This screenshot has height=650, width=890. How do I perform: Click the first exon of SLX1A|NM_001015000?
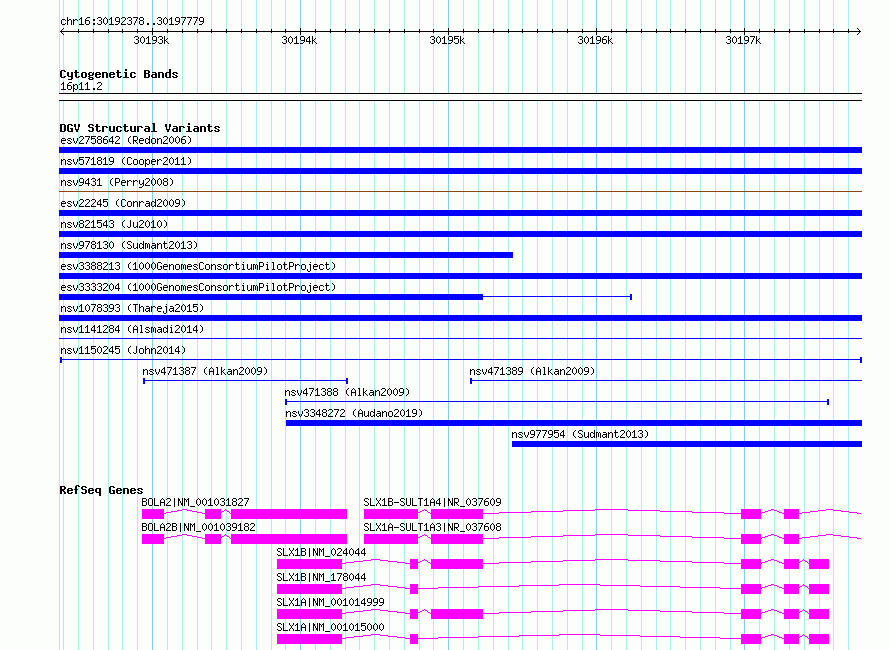click(x=309, y=639)
